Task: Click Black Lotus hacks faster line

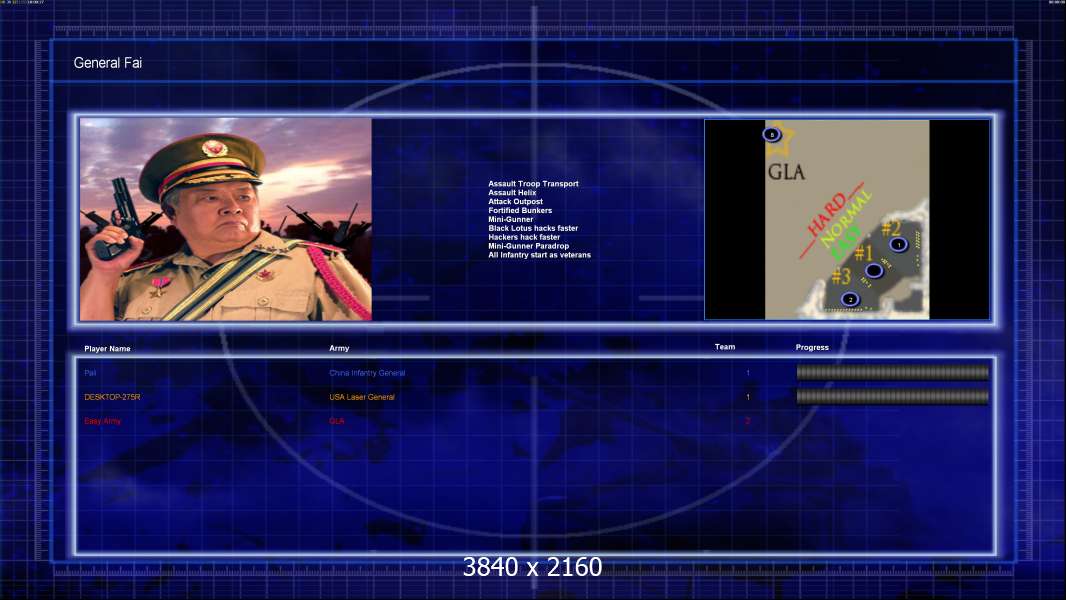Action: pos(533,228)
